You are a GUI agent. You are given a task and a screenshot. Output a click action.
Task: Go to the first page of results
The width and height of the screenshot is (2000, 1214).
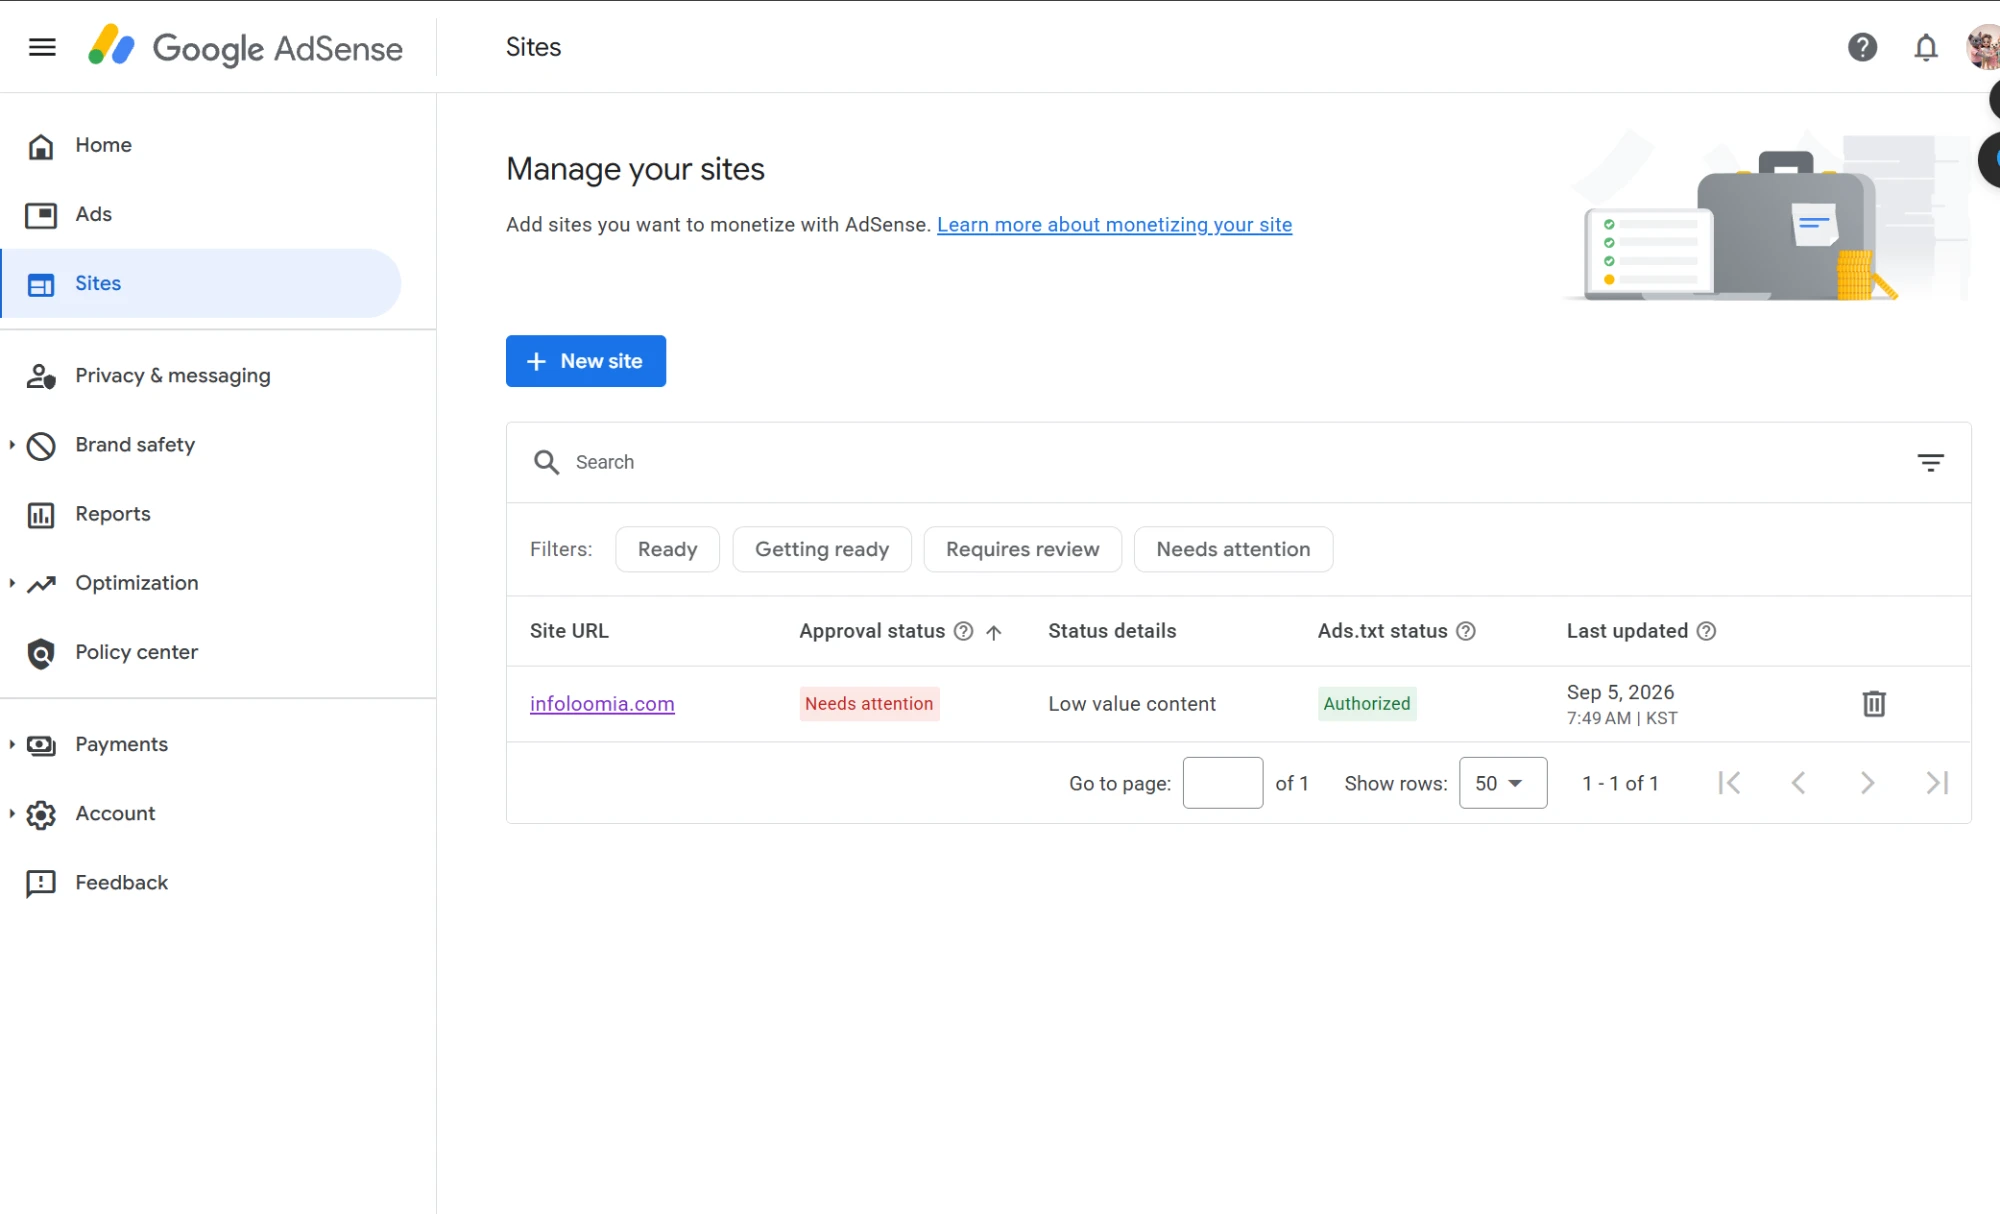click(1729, 783)
